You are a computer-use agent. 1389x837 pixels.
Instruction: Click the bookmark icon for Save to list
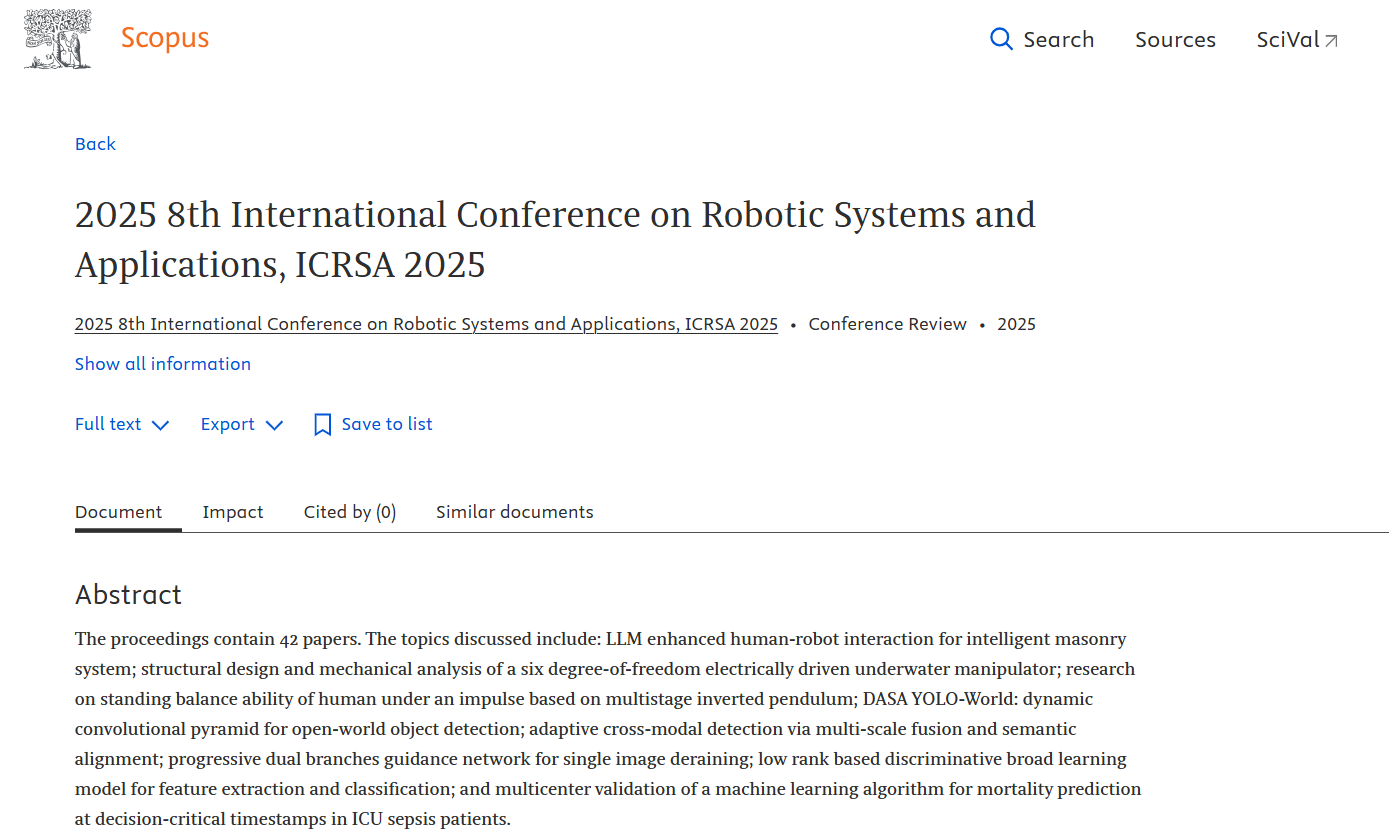[x=322, y=425]
